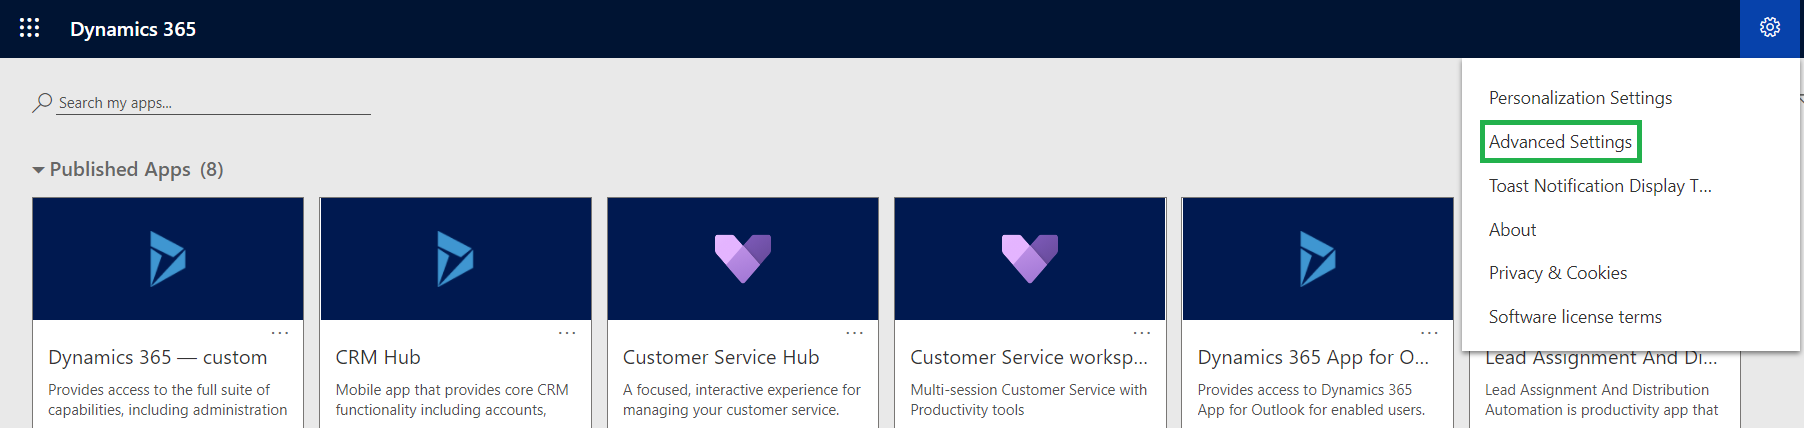
Task: Open the CRM Hub app icon
Action: point(455,259)
